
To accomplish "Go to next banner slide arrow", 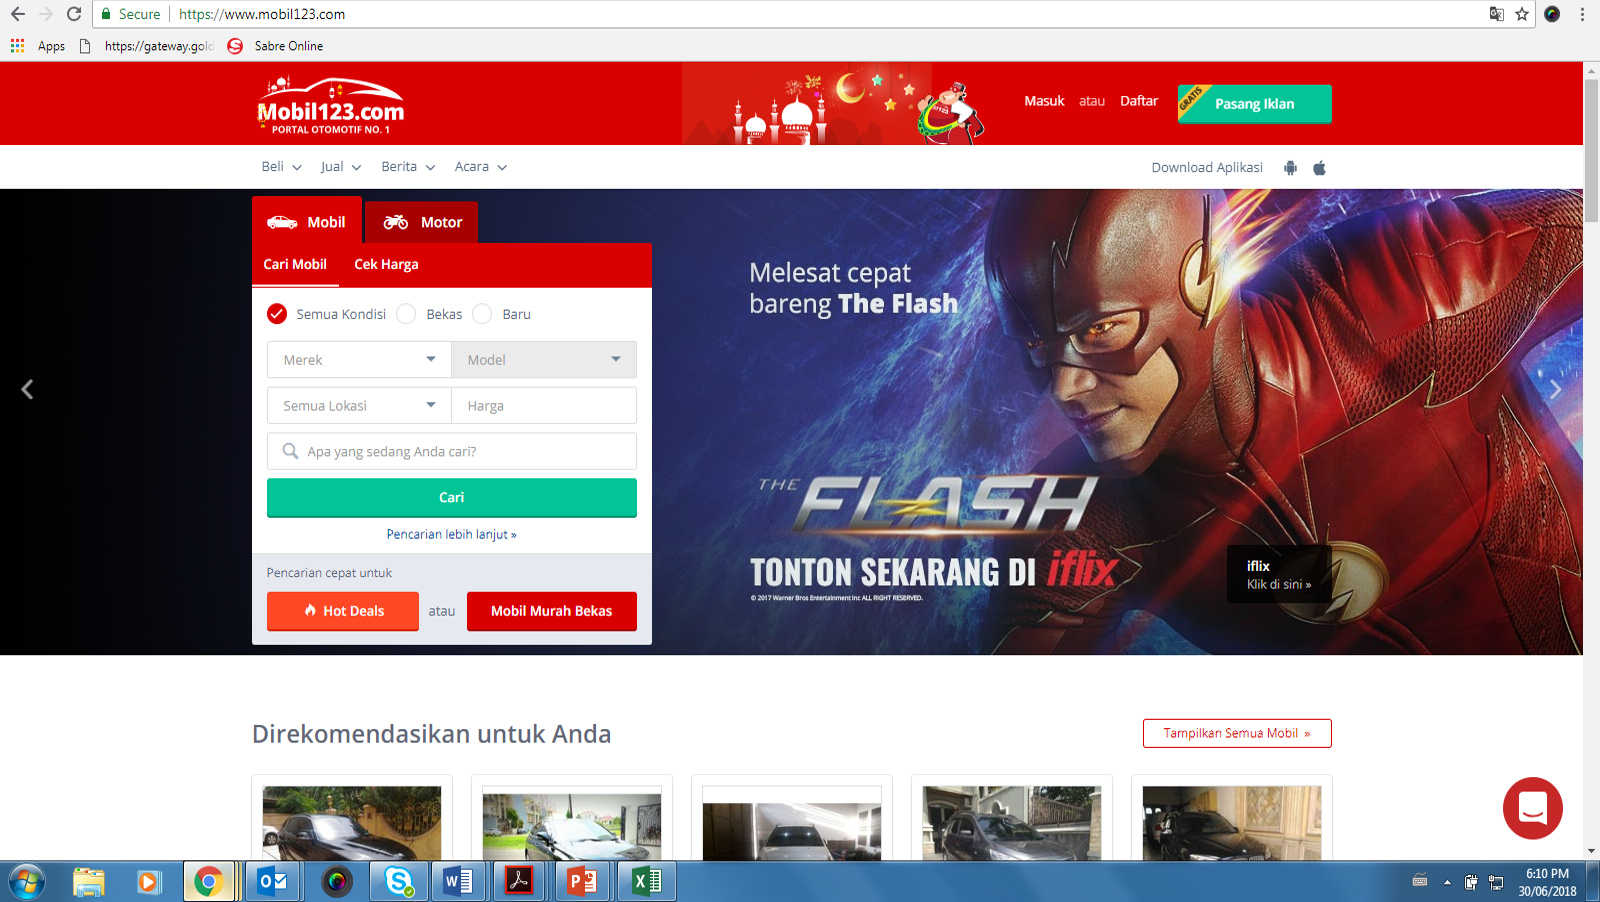I will pyautogui.click(x=1555, y=389).
